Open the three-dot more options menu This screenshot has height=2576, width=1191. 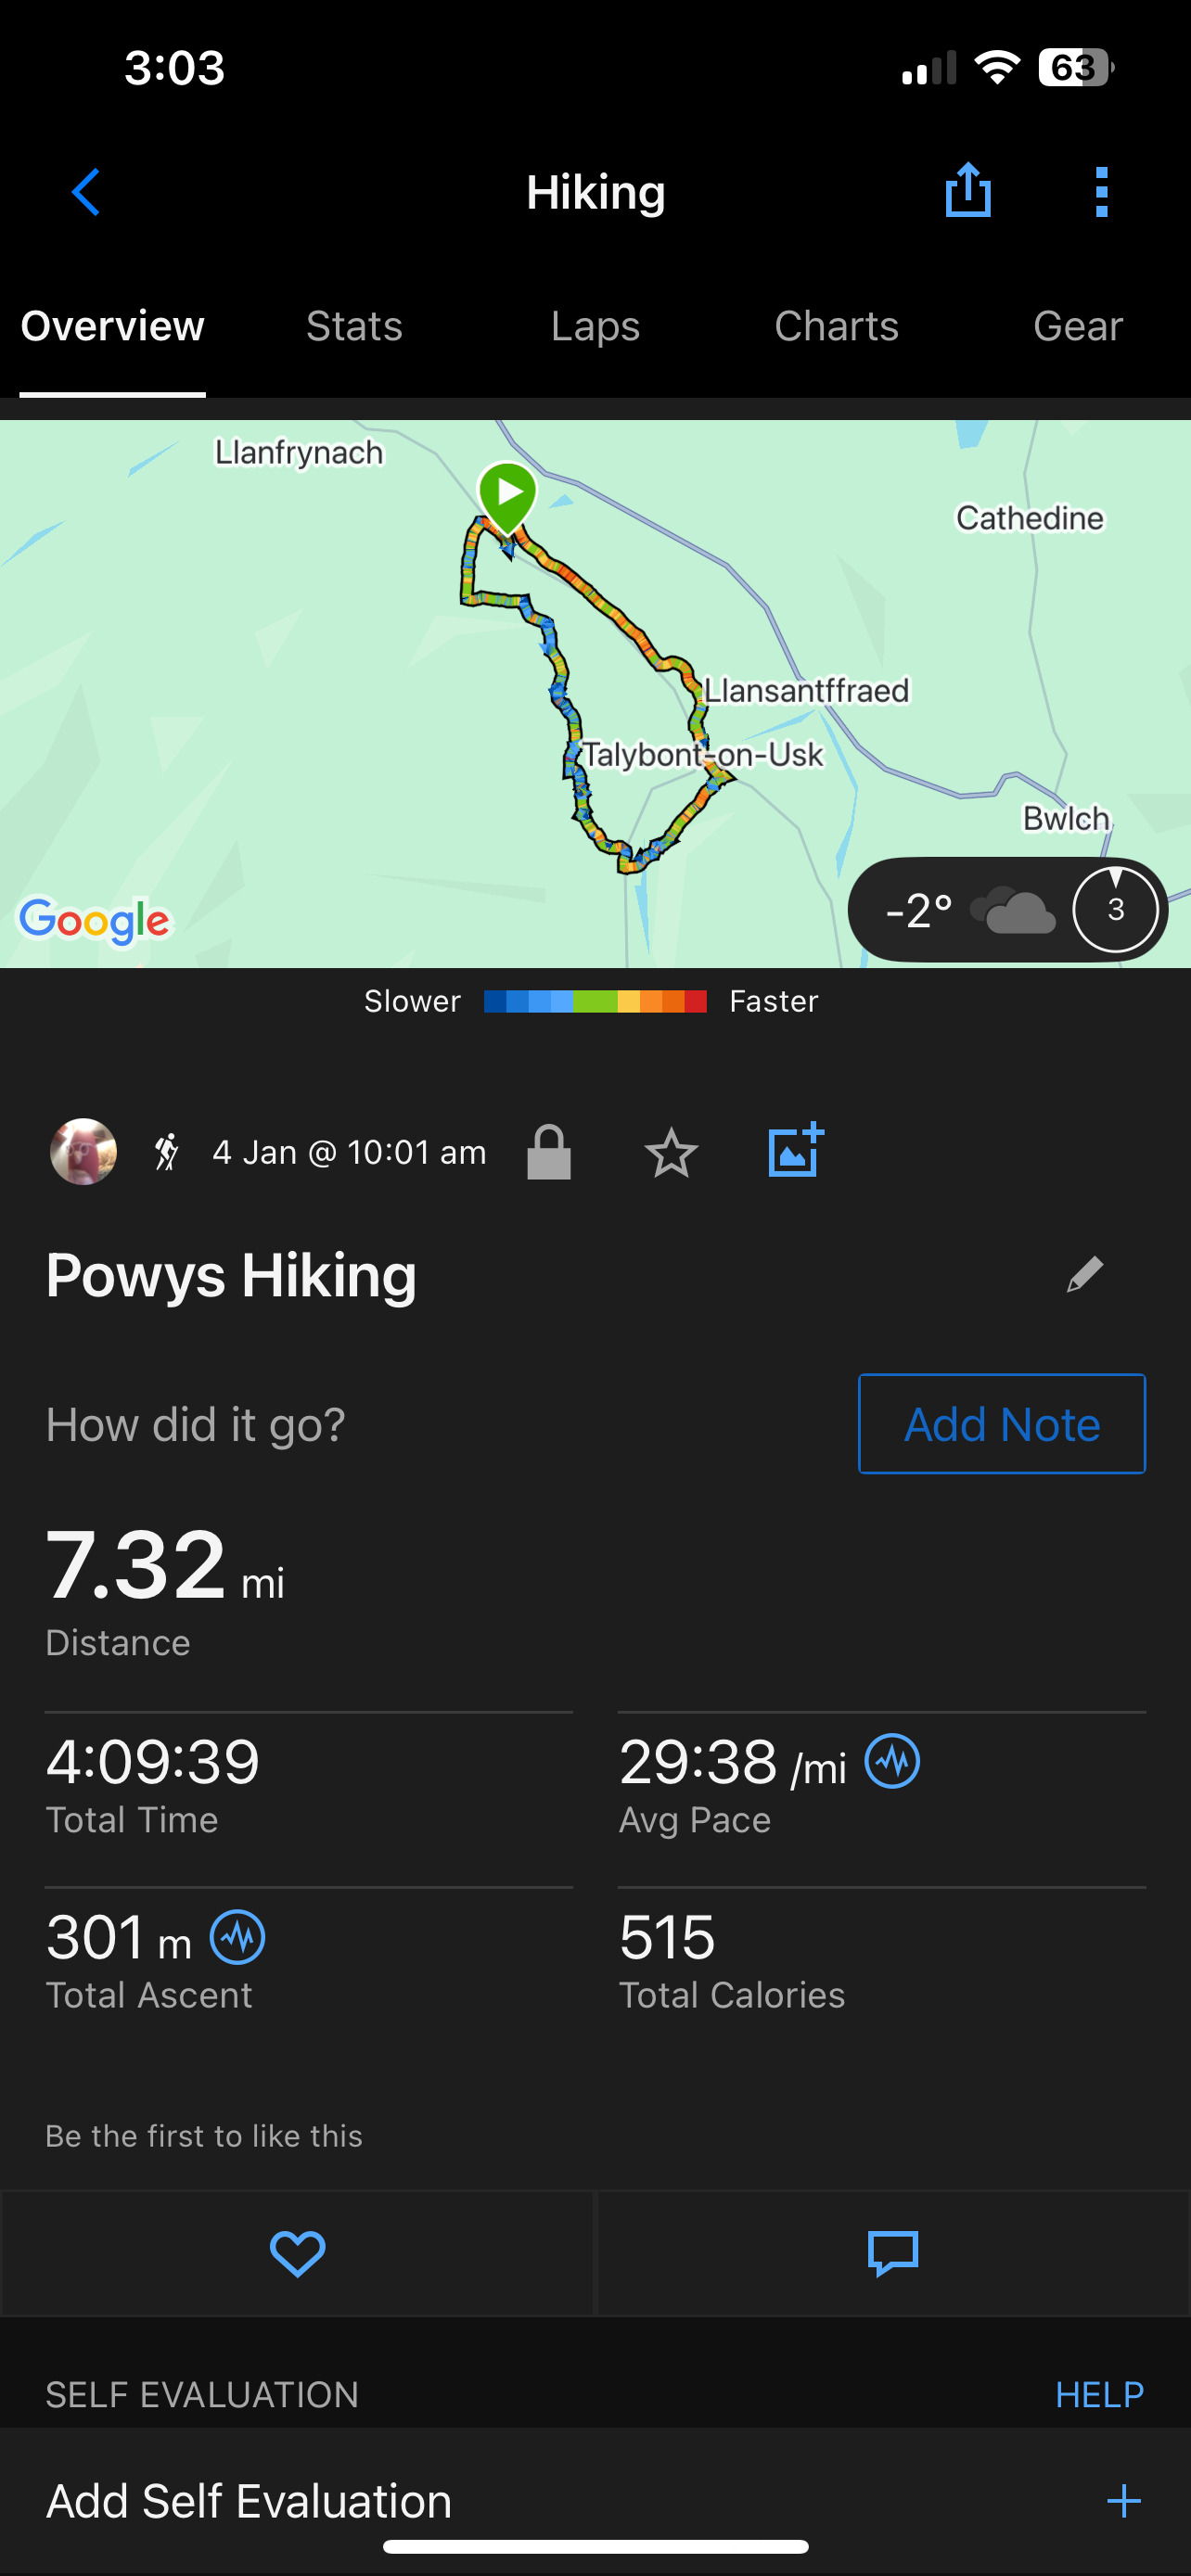[x=1101, y=192]
